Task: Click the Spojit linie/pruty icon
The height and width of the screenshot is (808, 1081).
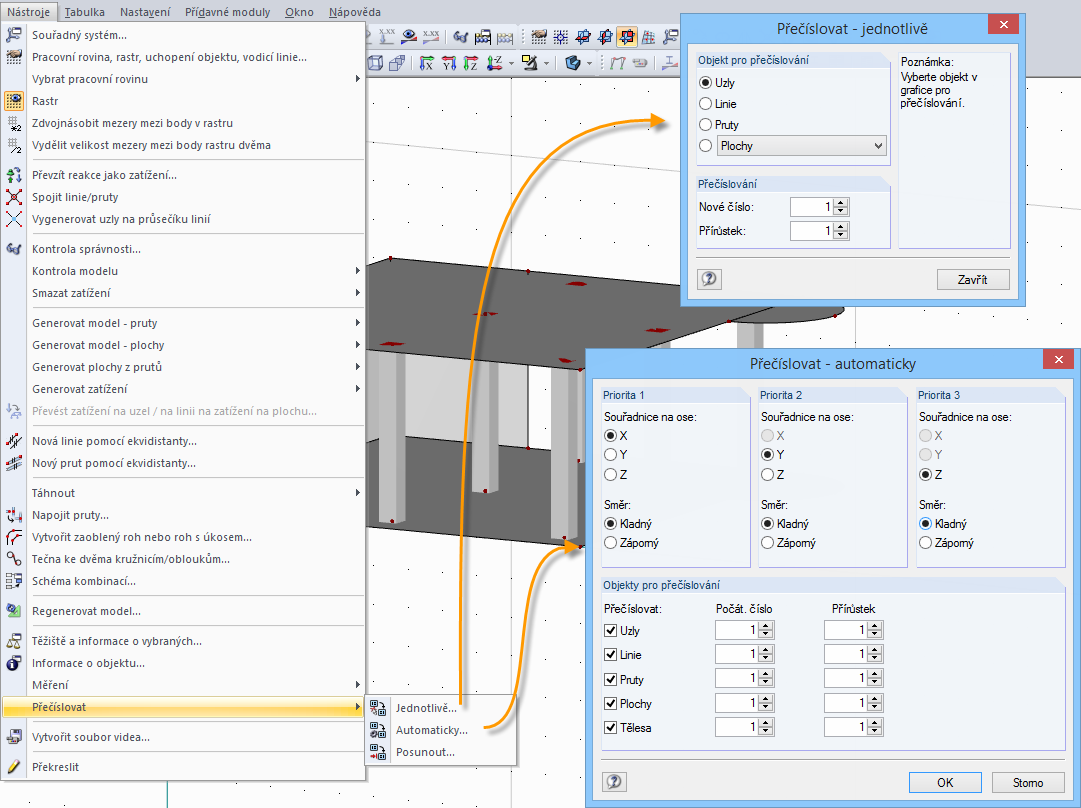Action: tap(14, 197)
